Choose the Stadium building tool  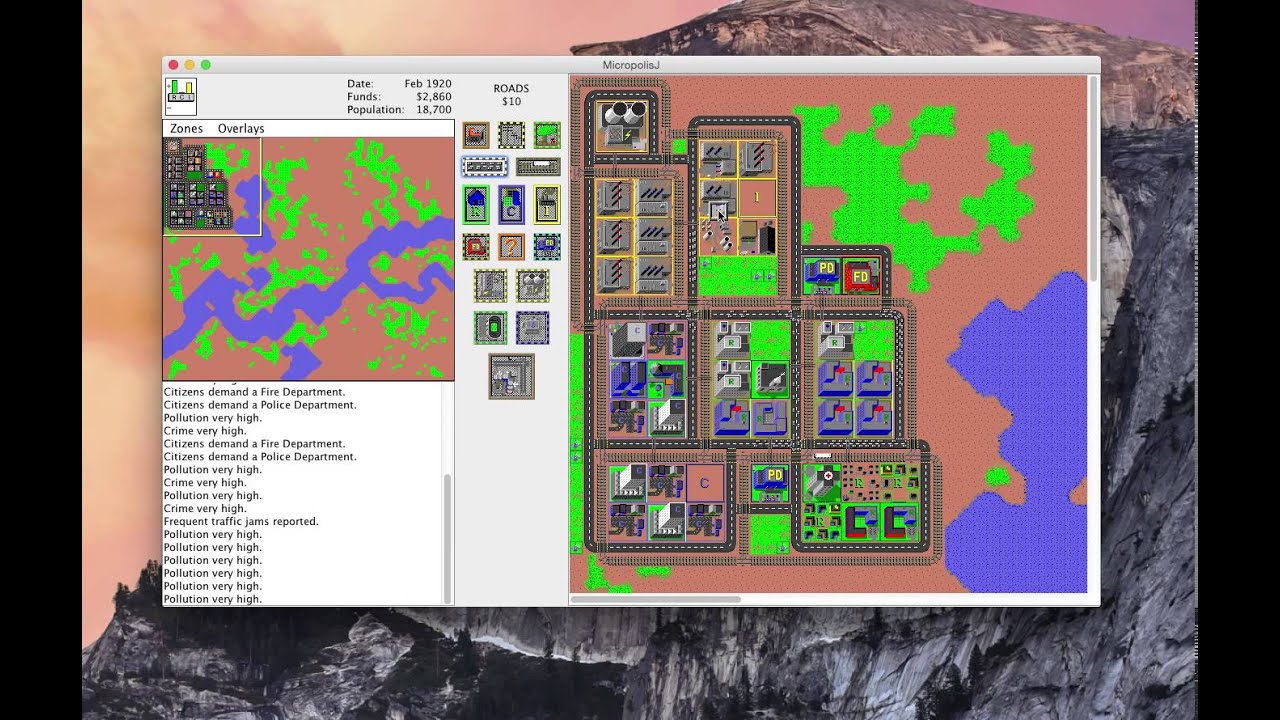pos(490,328)
